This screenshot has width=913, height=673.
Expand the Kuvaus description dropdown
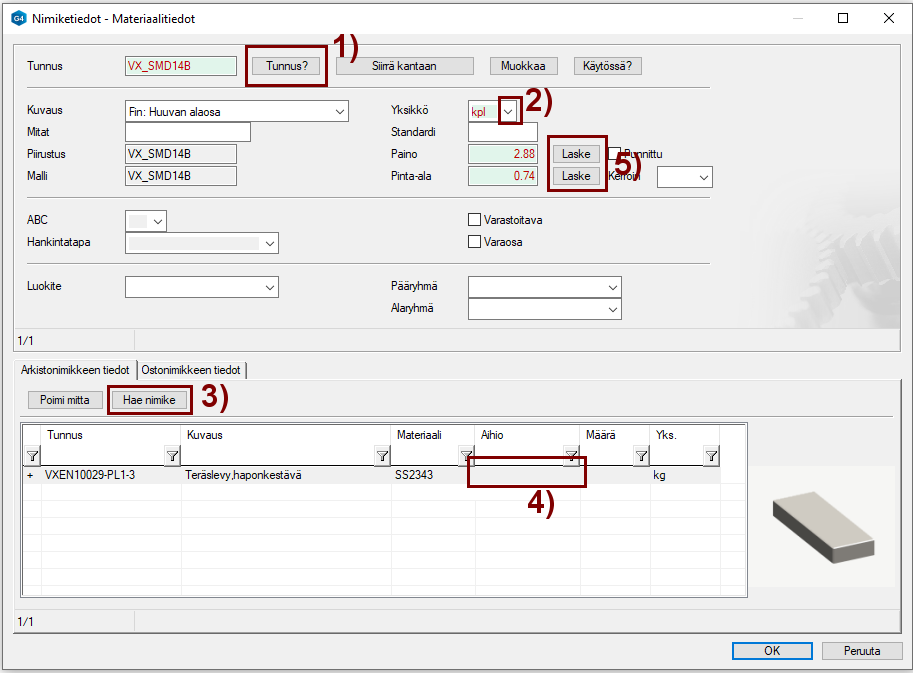(x=340, y=111)
